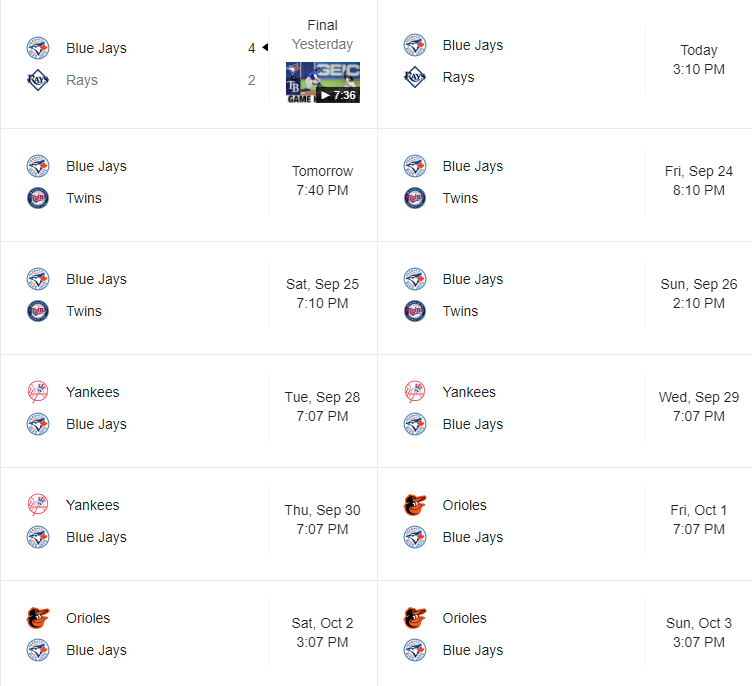The height and width of the screenshot is (686, 752).
Task: Open the Sun, Sep 26 2:10 PM game
Action: click(x=699, y=293)
